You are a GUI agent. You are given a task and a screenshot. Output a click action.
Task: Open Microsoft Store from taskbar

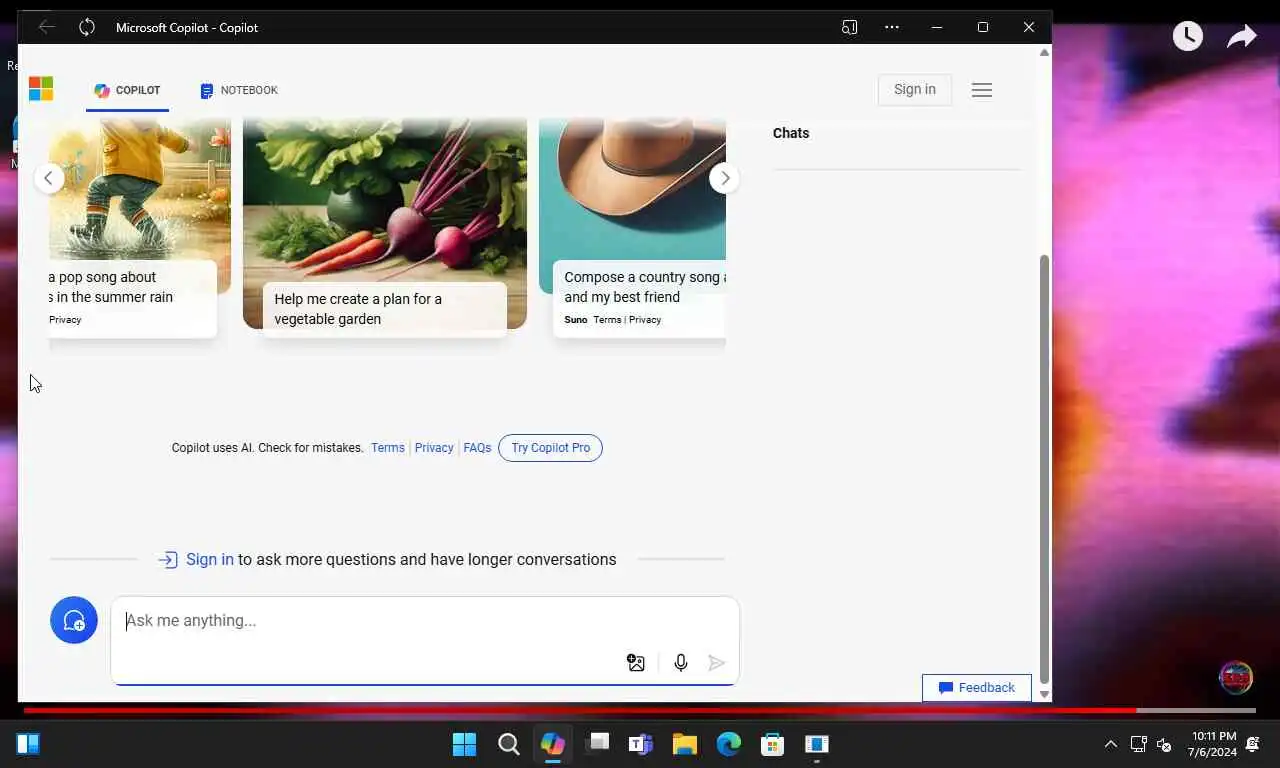[x=773, y=744]
